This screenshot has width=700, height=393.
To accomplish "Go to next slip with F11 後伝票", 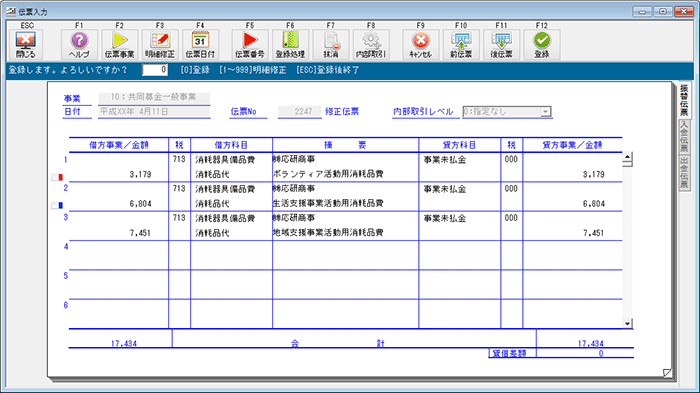I will [501, 44].
